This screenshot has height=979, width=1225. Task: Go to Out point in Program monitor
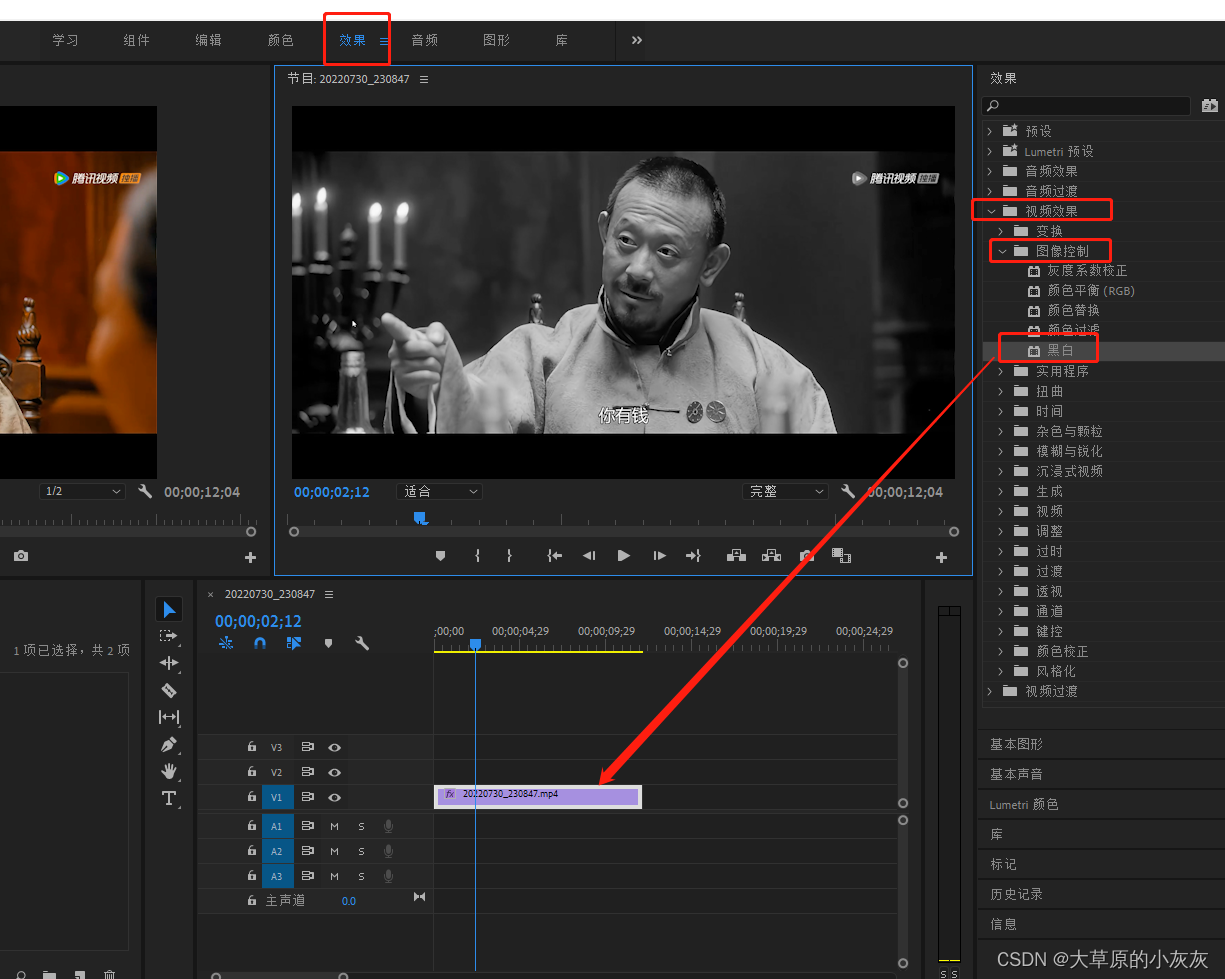click(x=693, y=556)
